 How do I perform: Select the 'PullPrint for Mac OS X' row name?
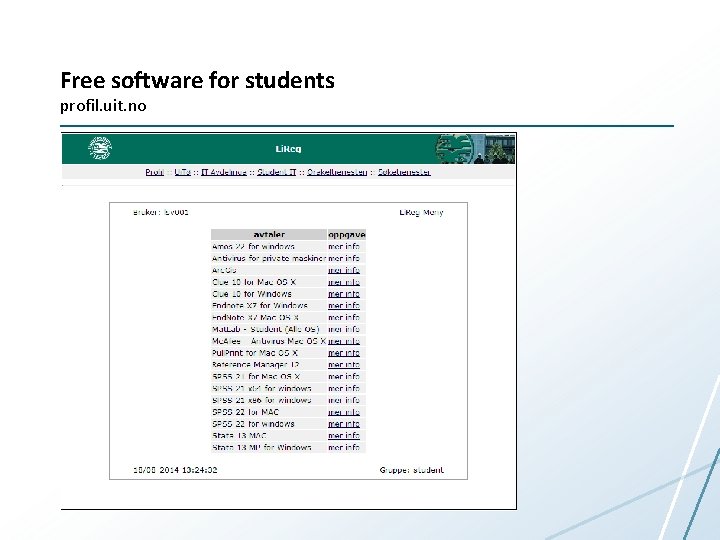point(255,353)
